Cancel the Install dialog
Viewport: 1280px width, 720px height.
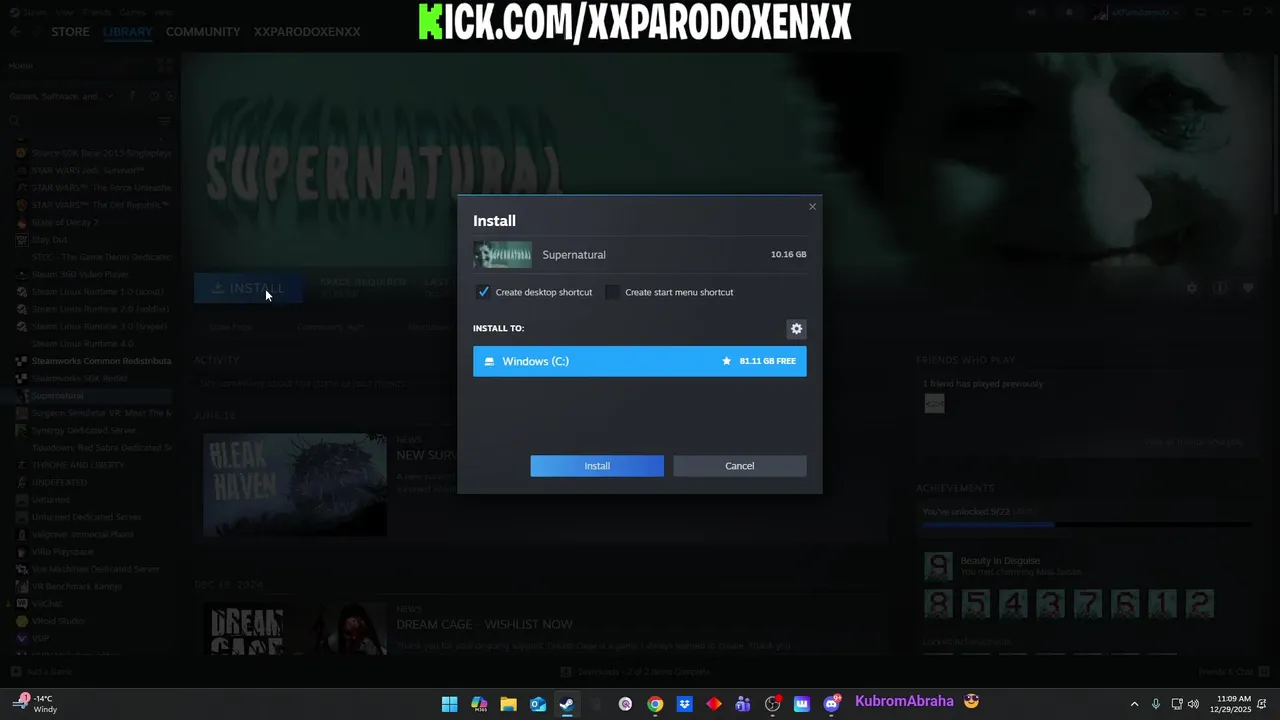click(x=740, y=466)
